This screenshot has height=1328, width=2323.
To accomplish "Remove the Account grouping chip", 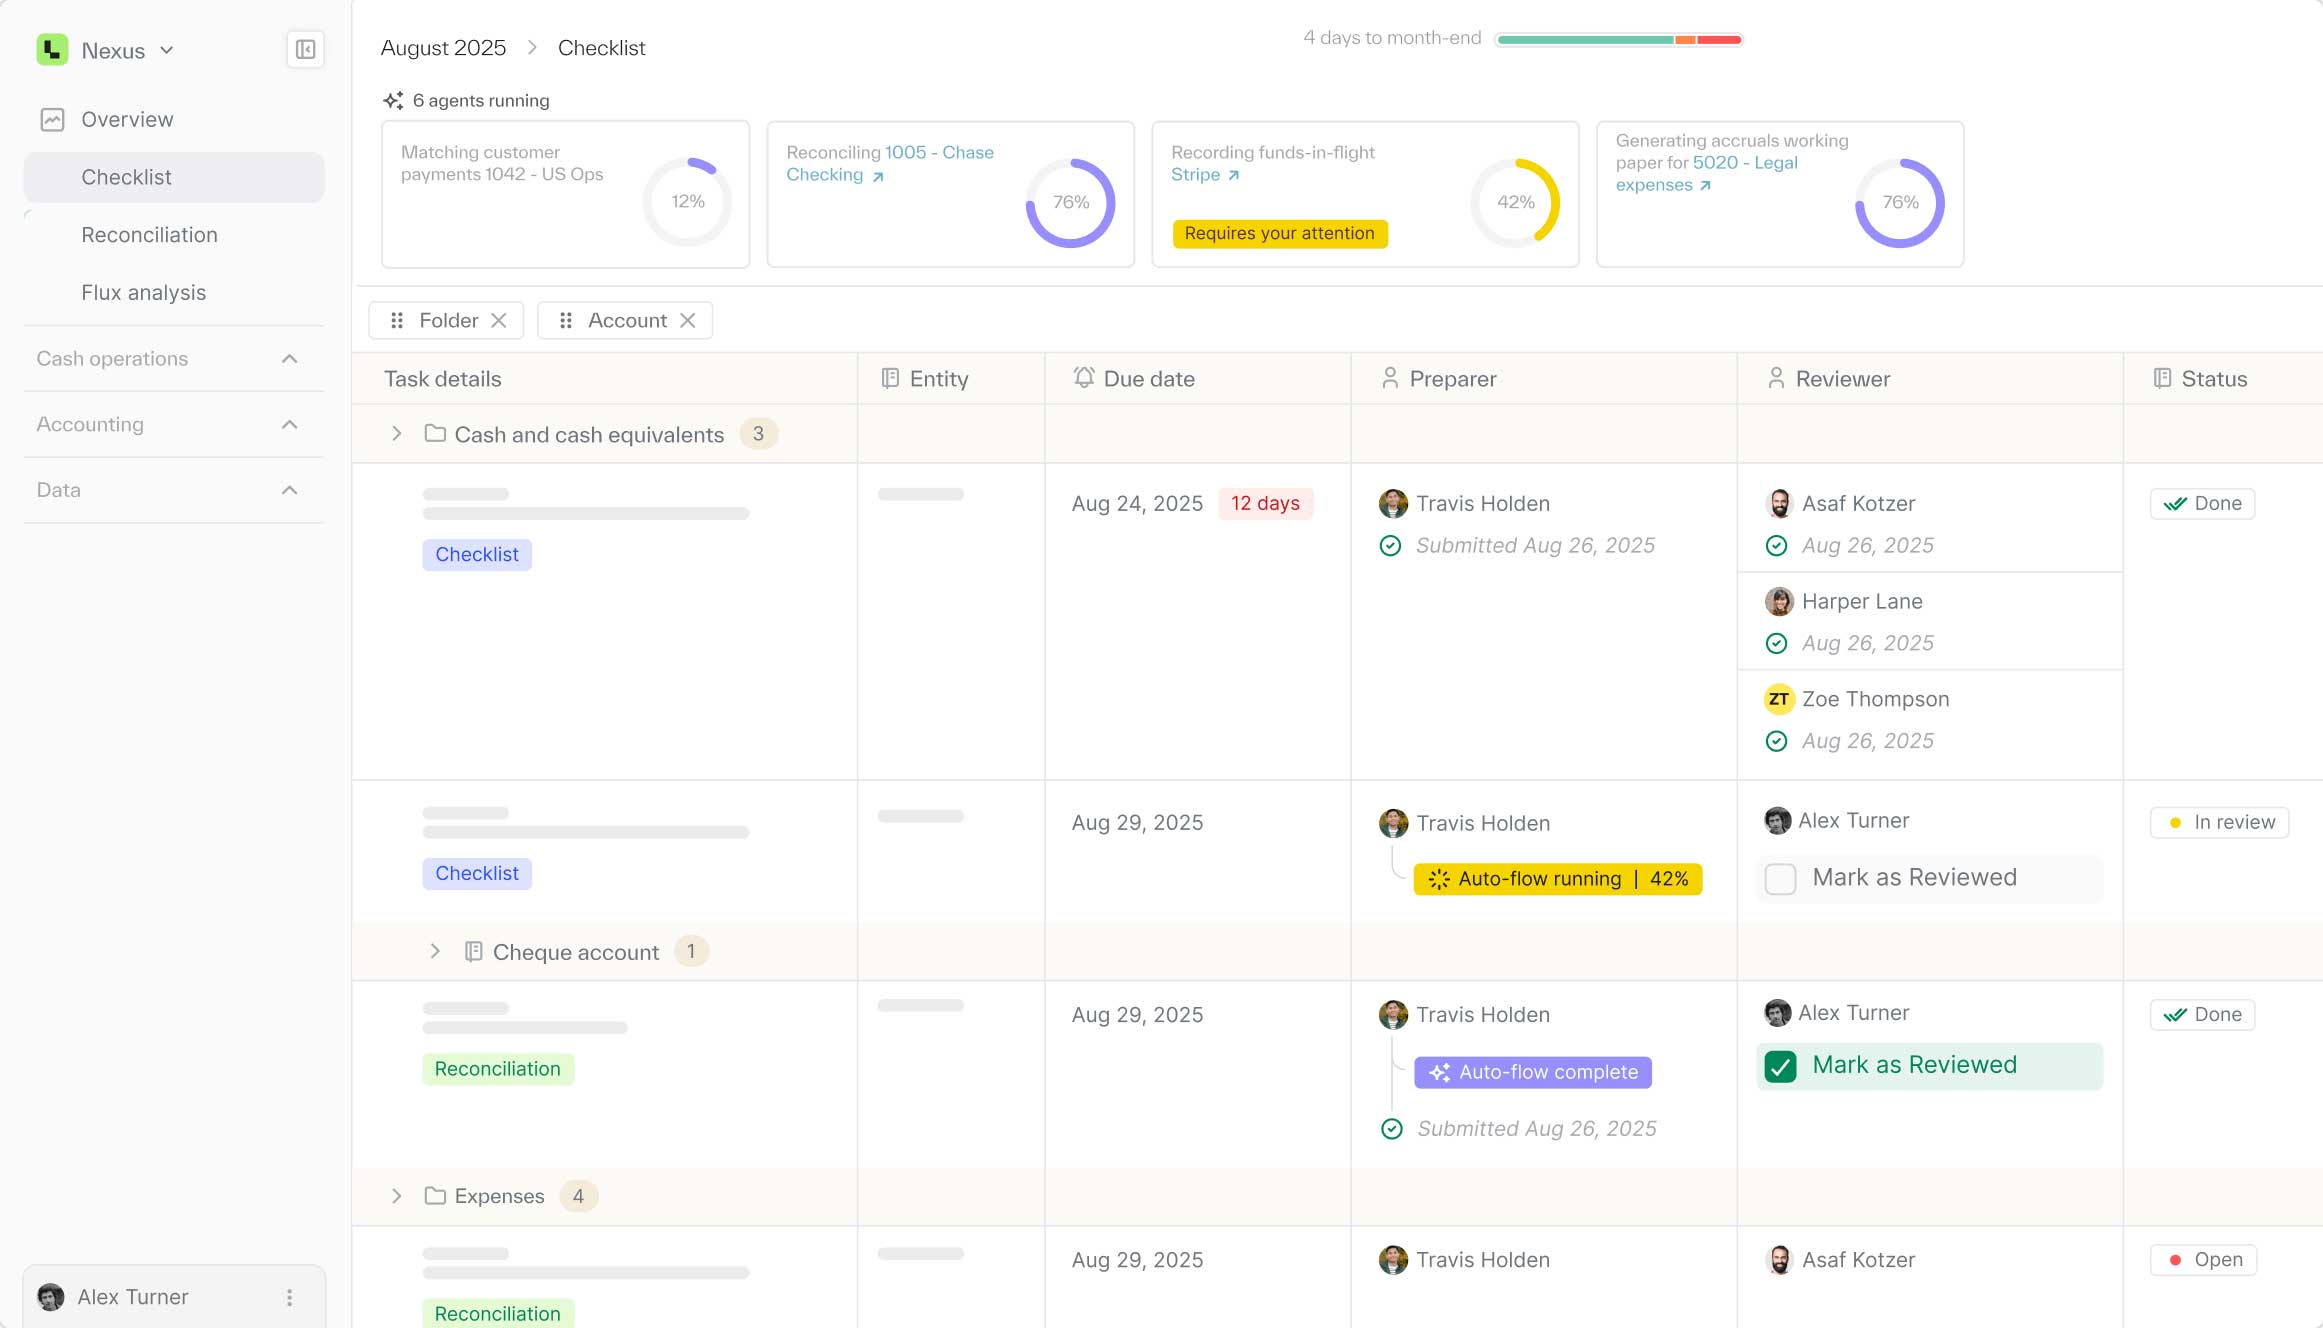I will tap(688, 320).
